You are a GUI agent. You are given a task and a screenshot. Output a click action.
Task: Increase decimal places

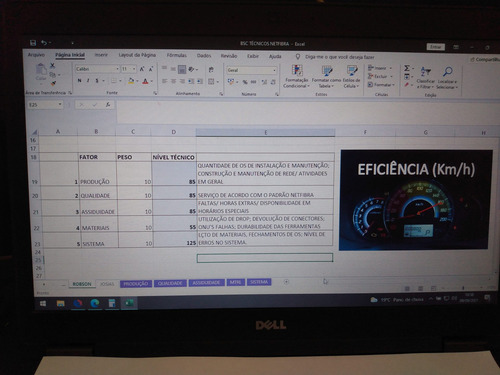point(264,82)
